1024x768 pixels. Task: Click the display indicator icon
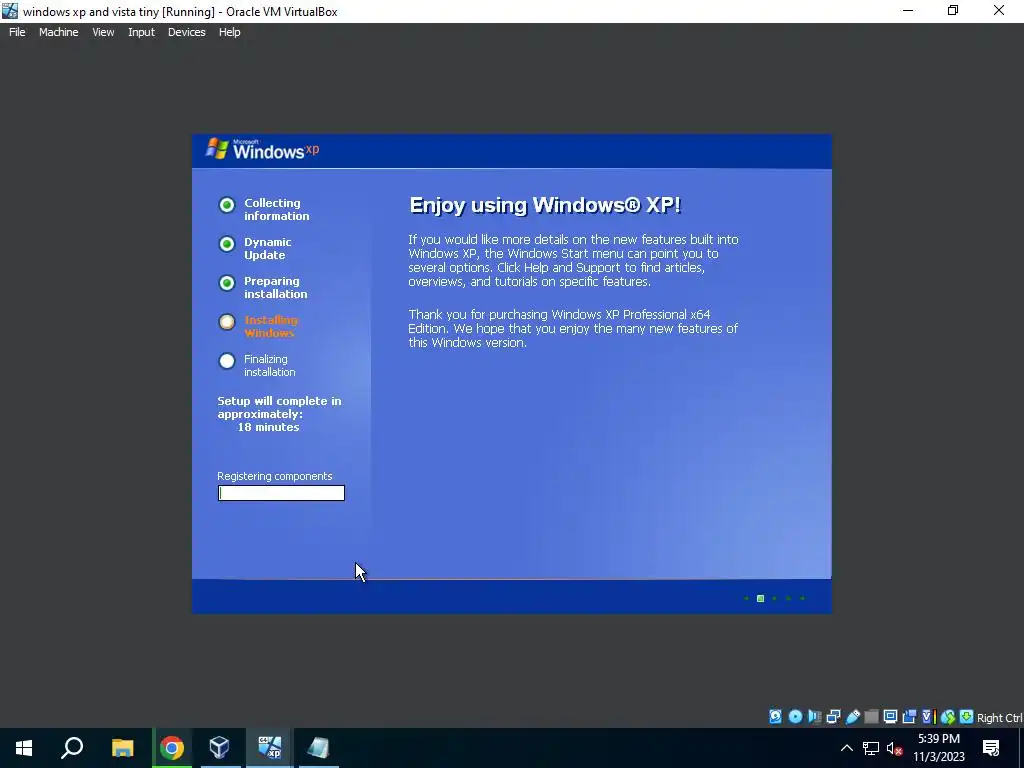[x=890, y=716]
